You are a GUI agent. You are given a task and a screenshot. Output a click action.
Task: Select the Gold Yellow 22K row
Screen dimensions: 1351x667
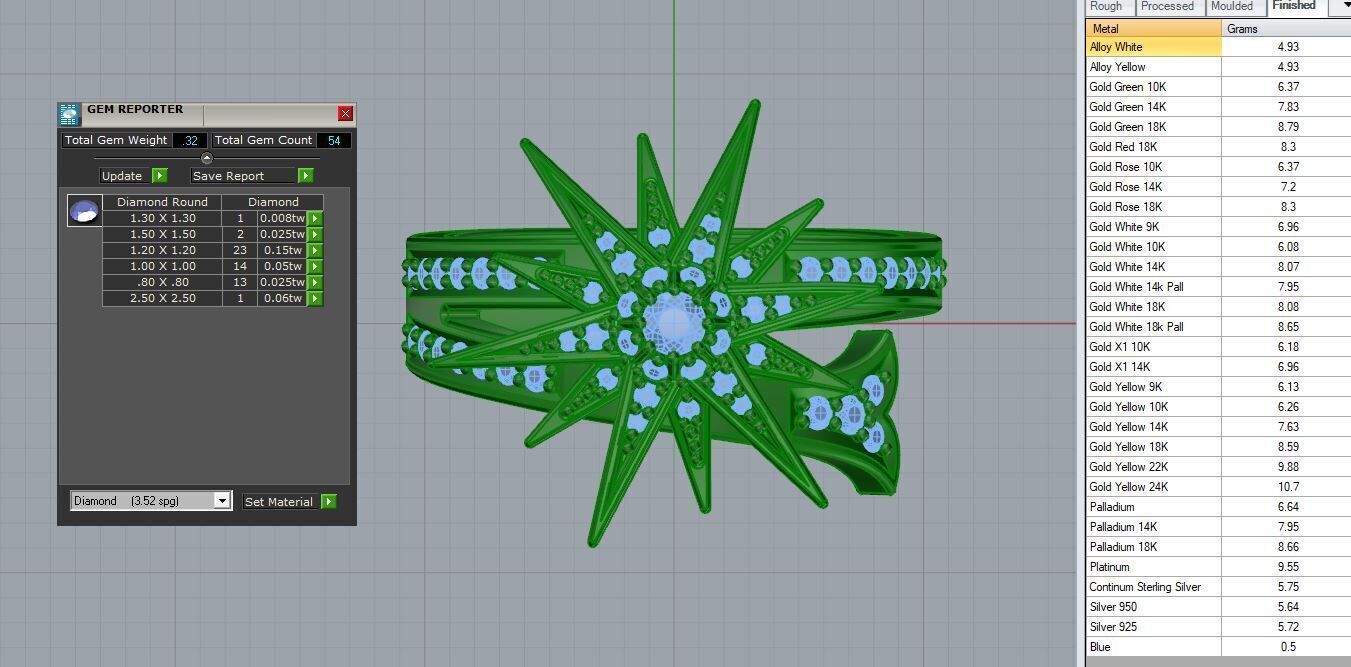tap(1218, 467)
